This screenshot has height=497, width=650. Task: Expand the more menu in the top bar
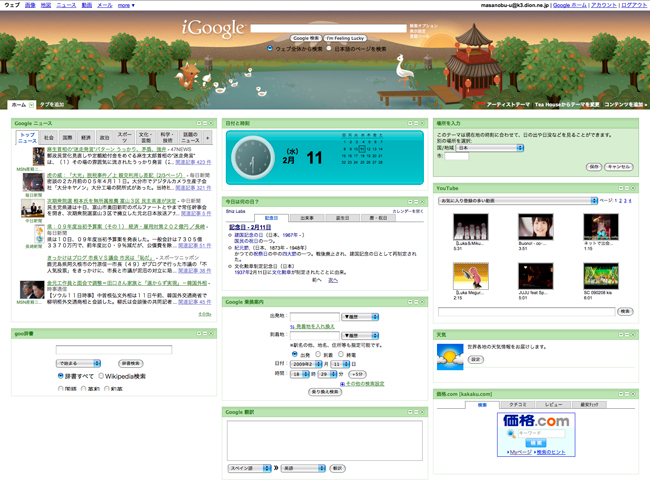[126, 5]
